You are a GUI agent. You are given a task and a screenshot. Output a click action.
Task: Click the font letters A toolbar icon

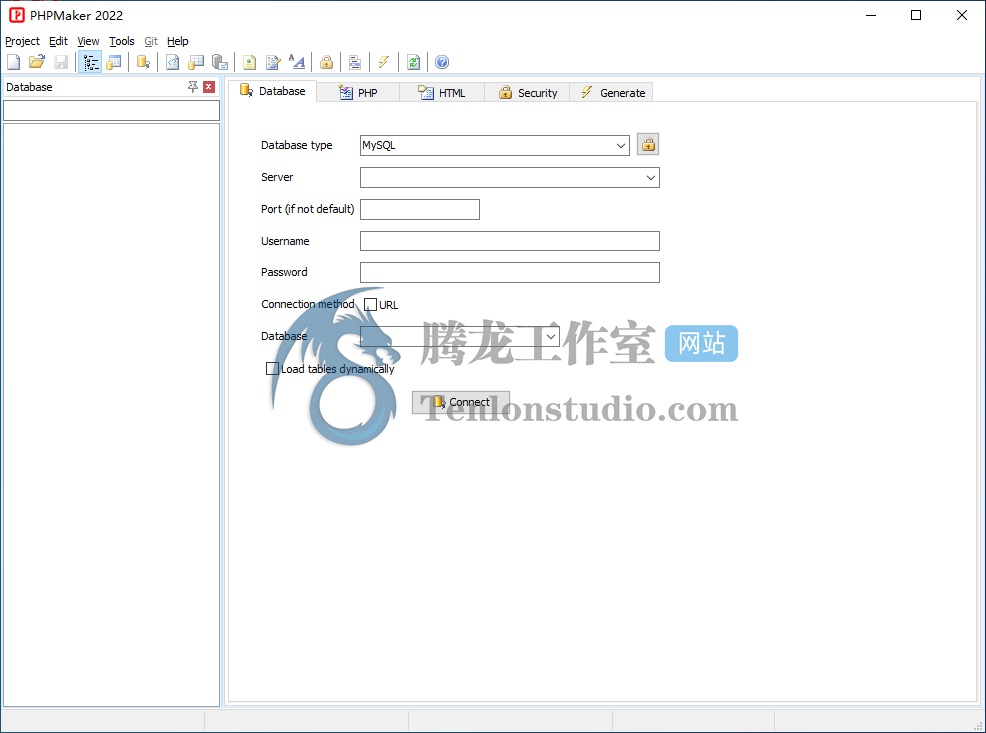click(x=297, y=62)
